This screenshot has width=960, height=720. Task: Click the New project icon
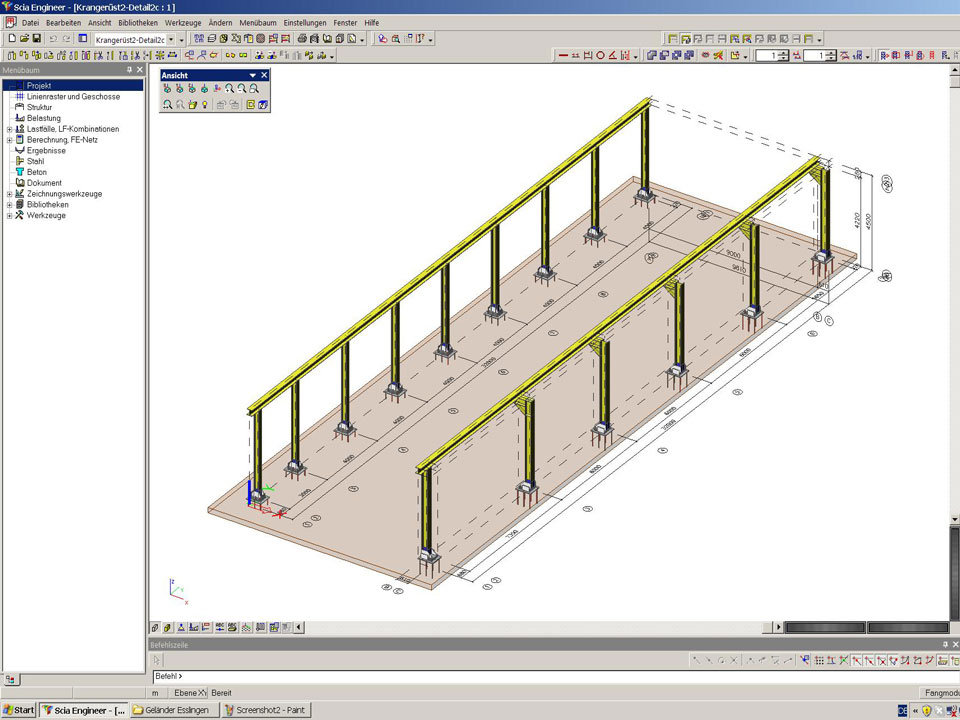click(x=10, y=39)
